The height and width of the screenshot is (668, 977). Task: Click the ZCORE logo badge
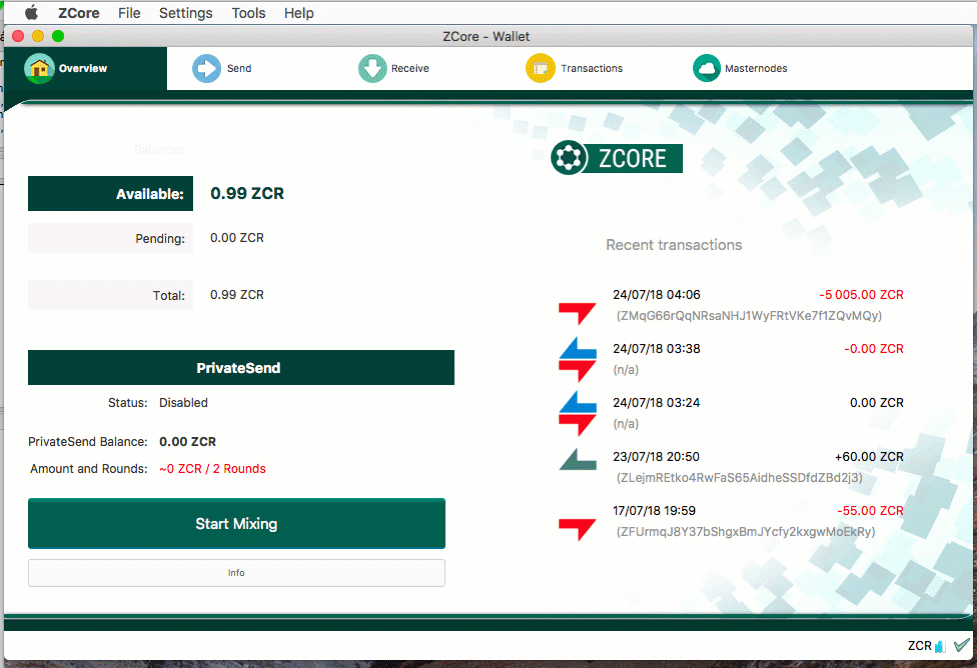[616, 158]
